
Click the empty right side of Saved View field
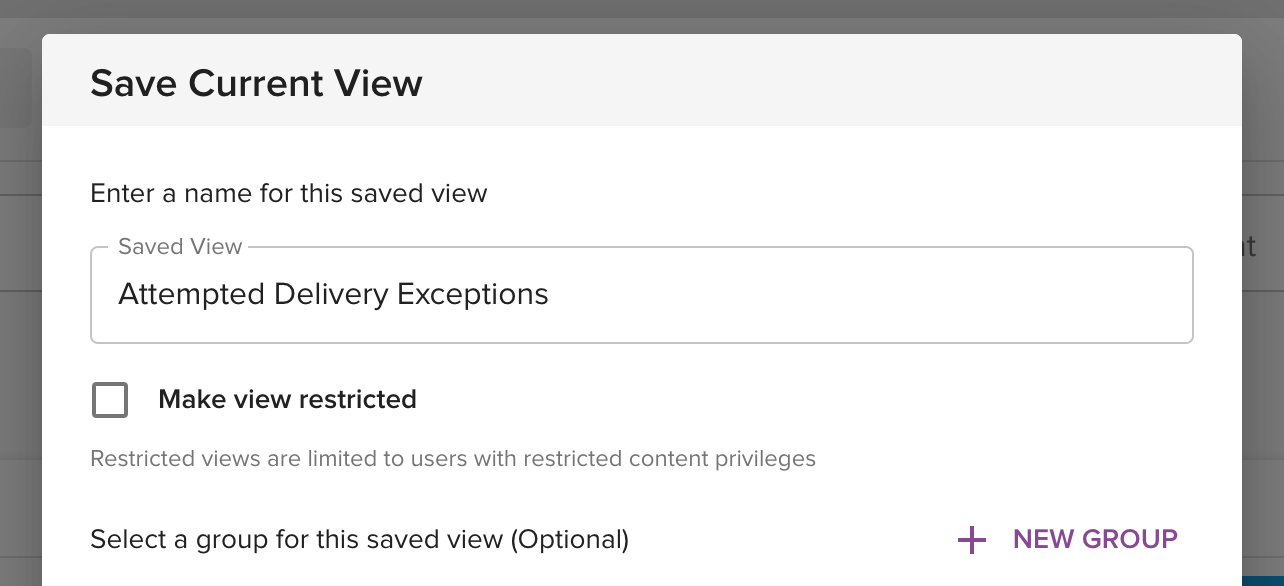(x=870, y=295)
